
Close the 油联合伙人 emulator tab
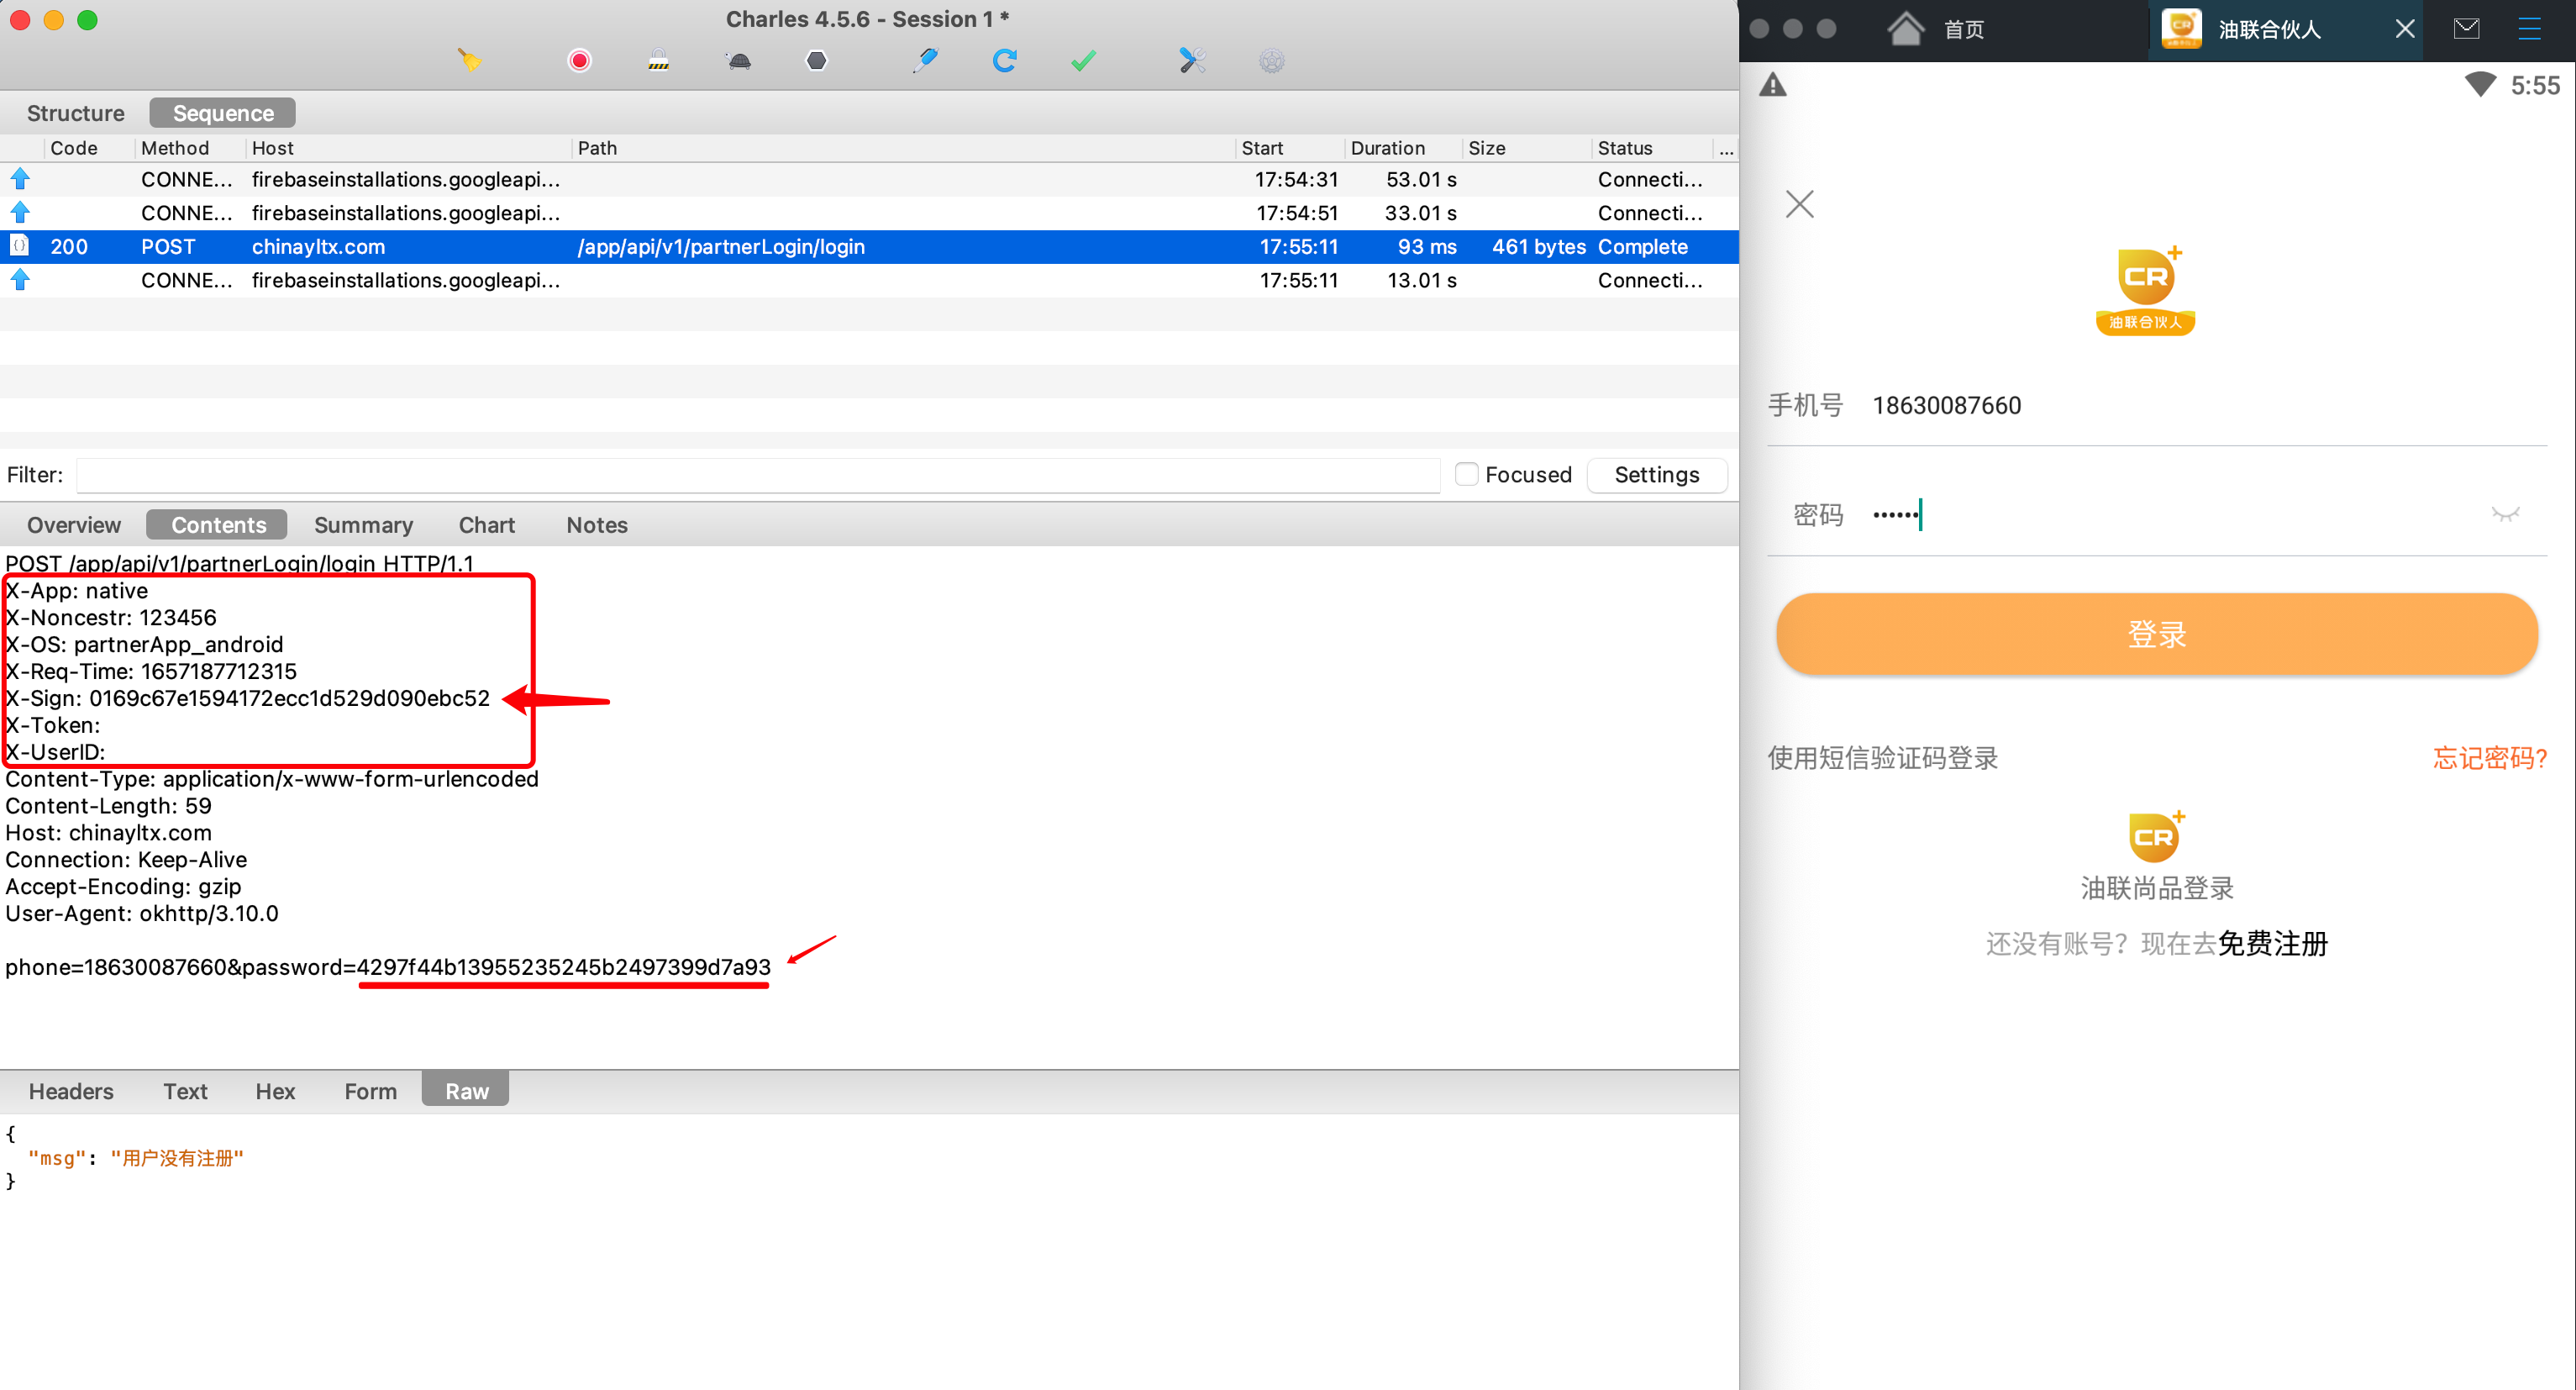click(x=2405, y=29)
